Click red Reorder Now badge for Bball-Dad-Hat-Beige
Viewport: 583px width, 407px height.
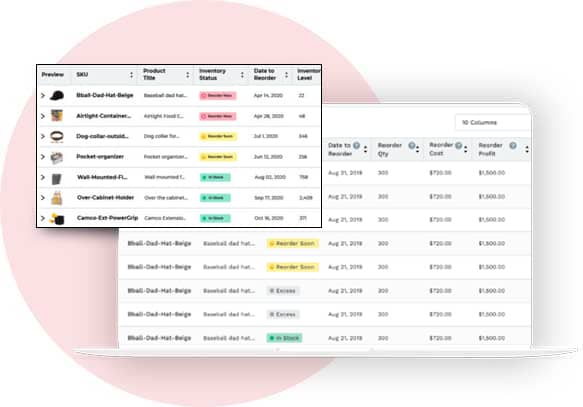point(218,96)
